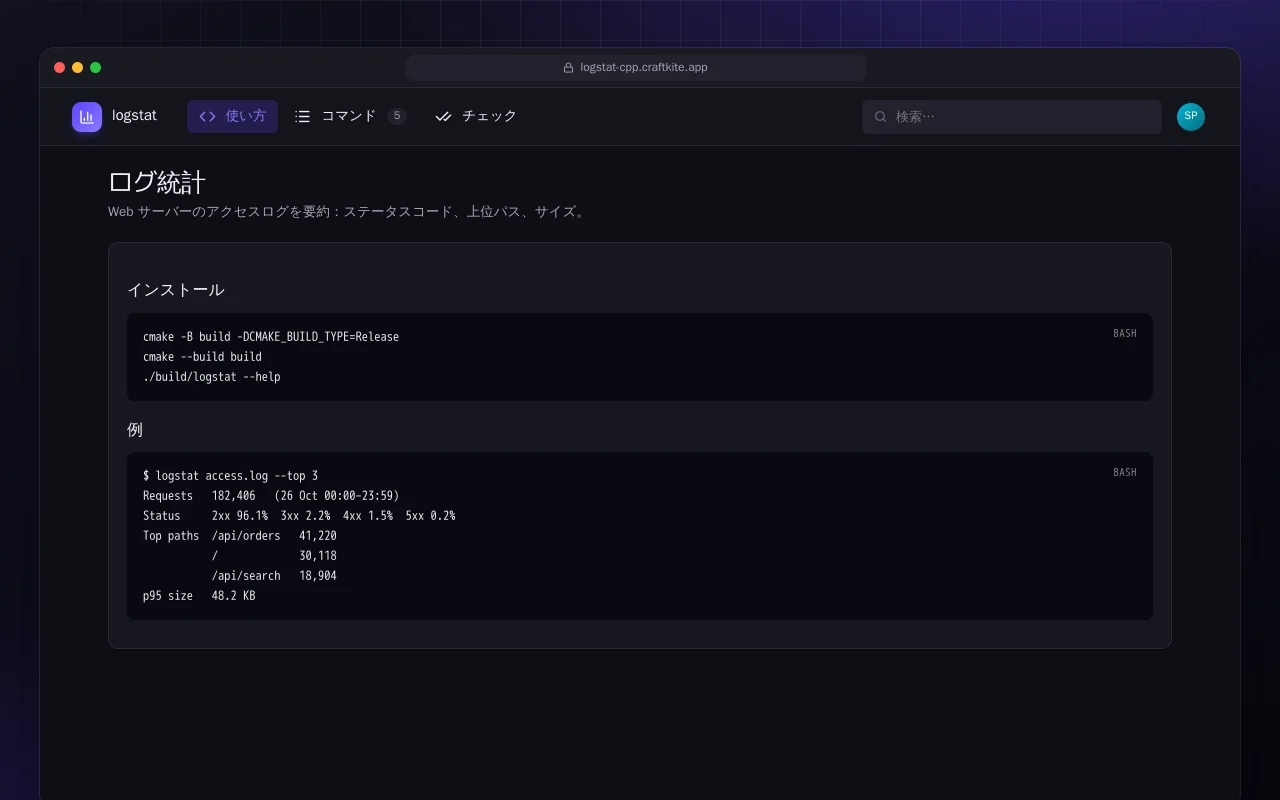Click the magnifier icon in the search box
1280x800 pixels.
tap(881, 117)
